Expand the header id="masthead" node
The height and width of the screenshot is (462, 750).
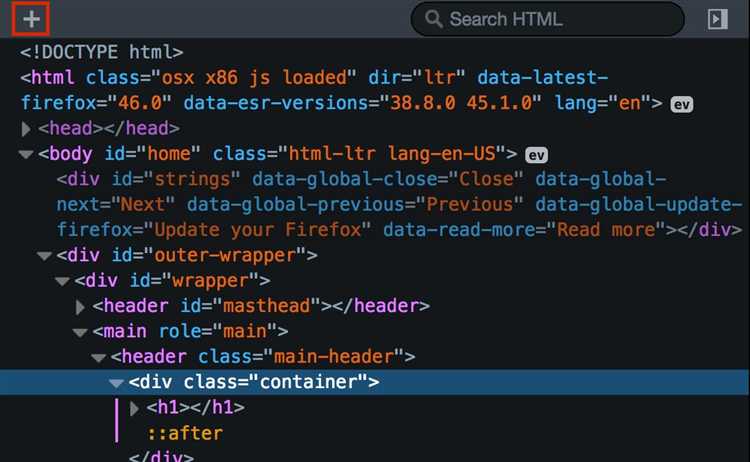[x=81, y=307]
